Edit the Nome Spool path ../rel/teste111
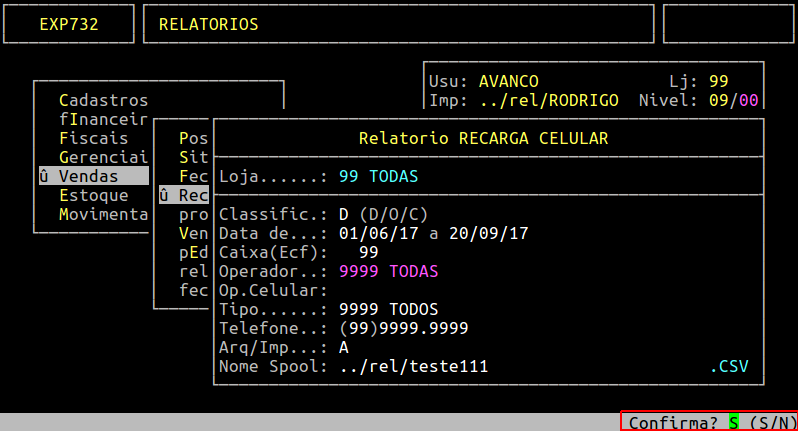This screenshot has width=798, height=431. [413, 366]
